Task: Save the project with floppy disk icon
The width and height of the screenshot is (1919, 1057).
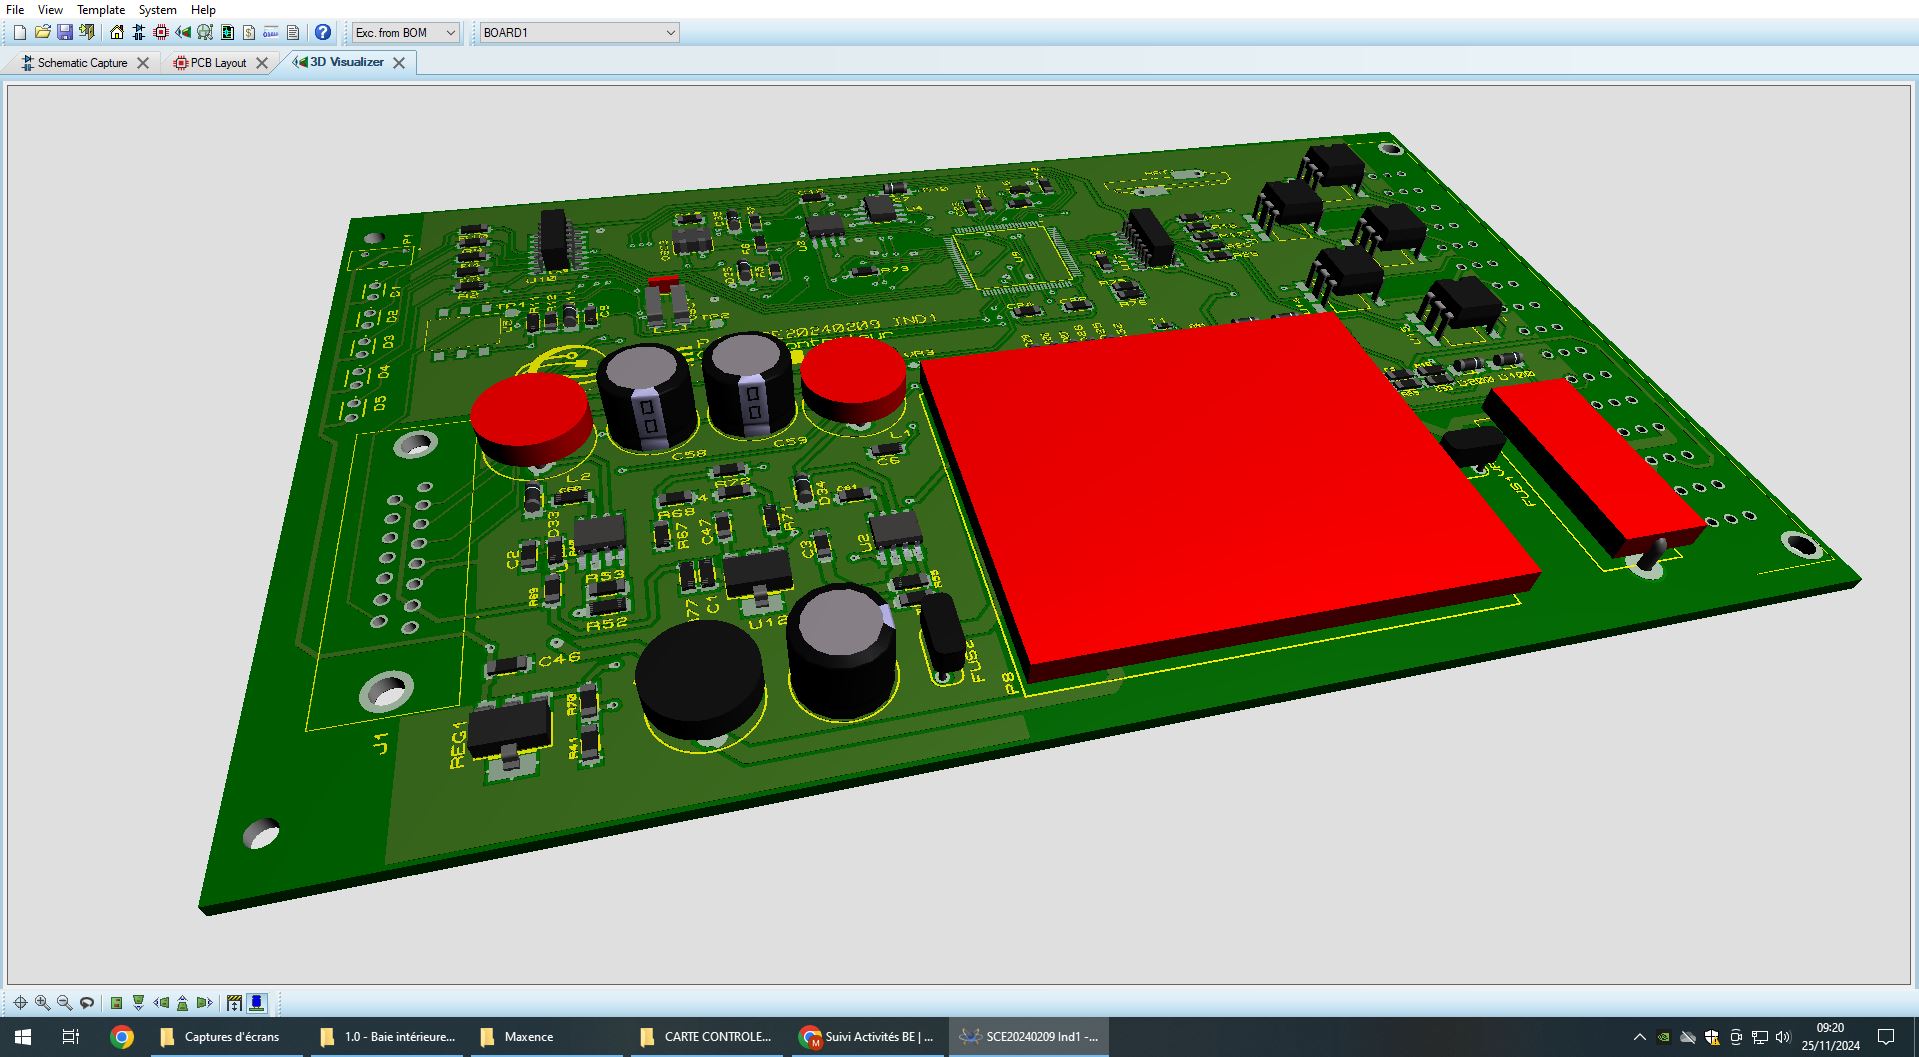Action: pos(65,32)
